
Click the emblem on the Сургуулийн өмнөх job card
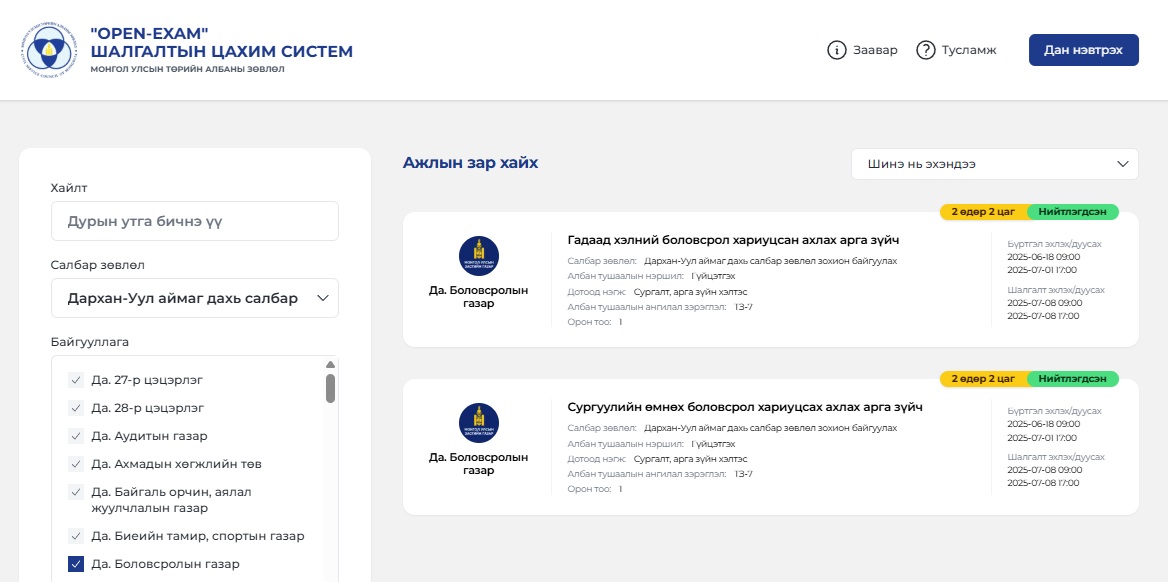pyautogui.click(x=479, y=423)
